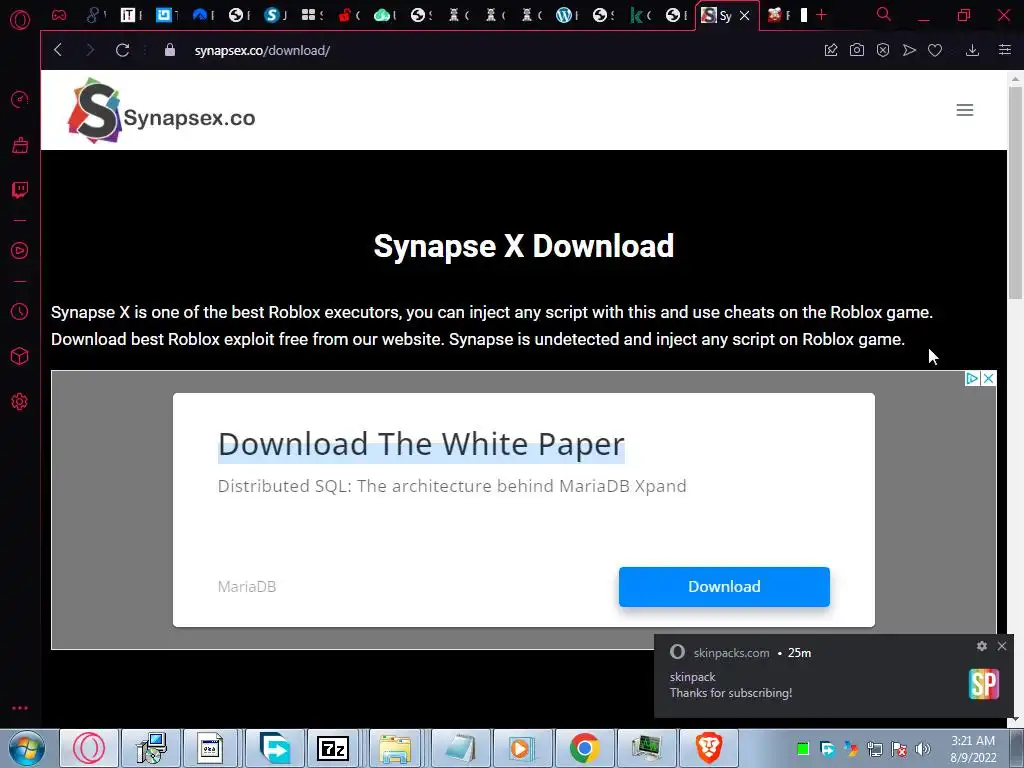Open History clock icon in sidebar
This screenshot has height=768, width=1024.
point(20,312)
